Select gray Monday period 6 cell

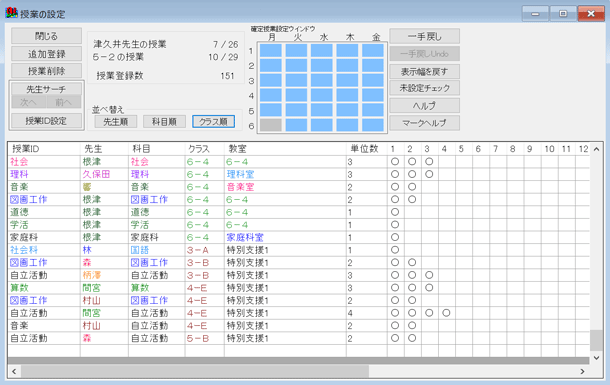(x=271, y=125)
